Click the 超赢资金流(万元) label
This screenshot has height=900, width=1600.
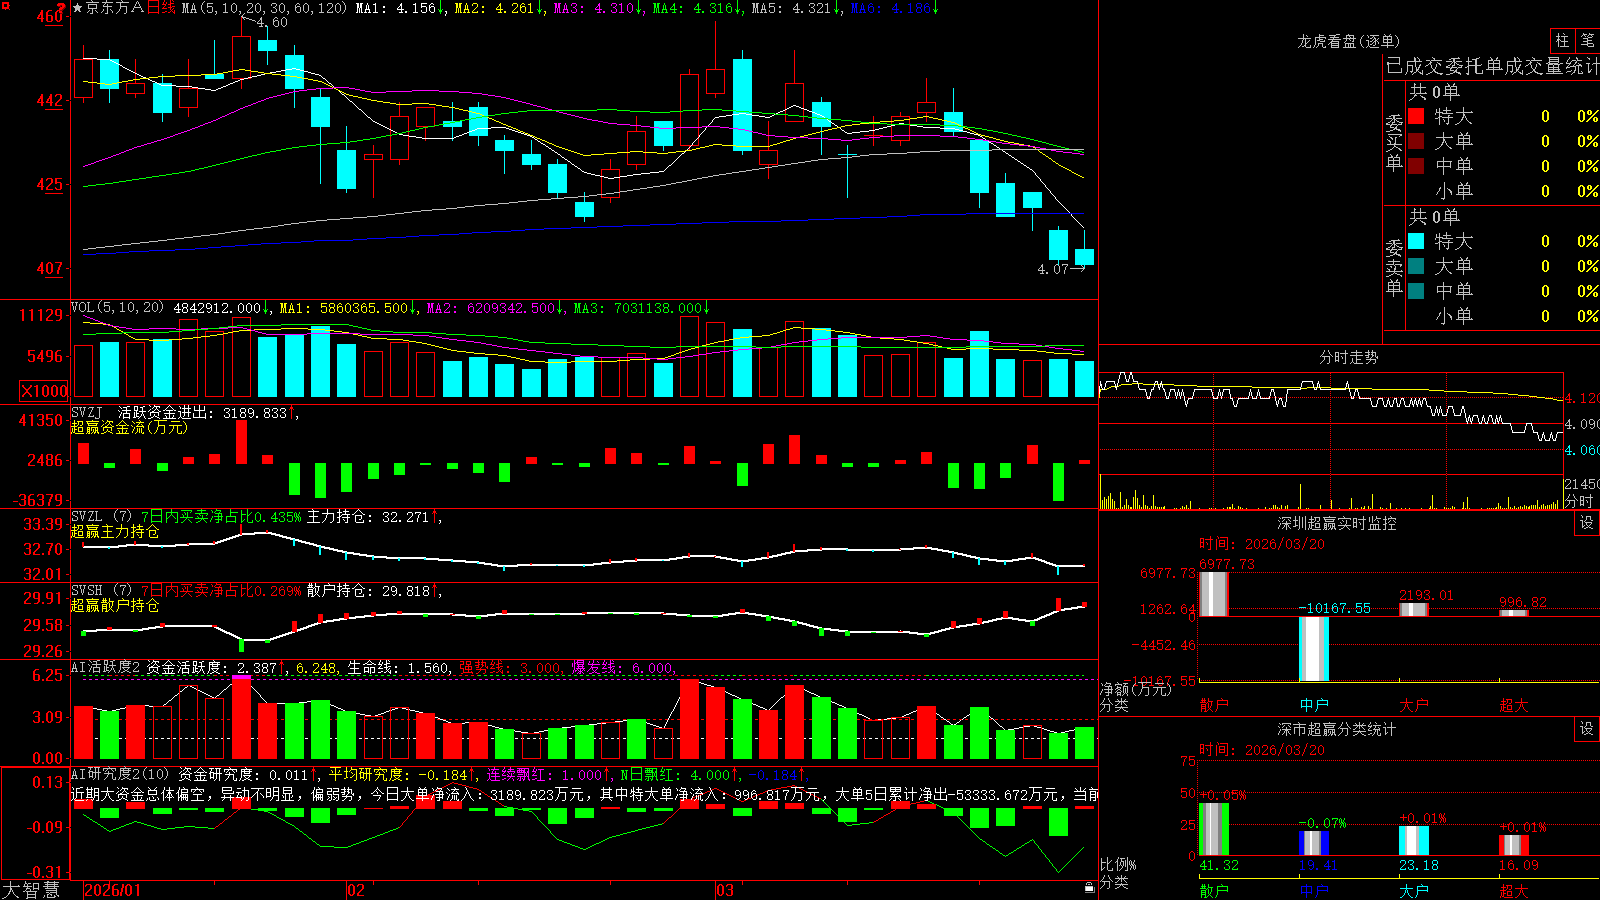click(129, 427)
